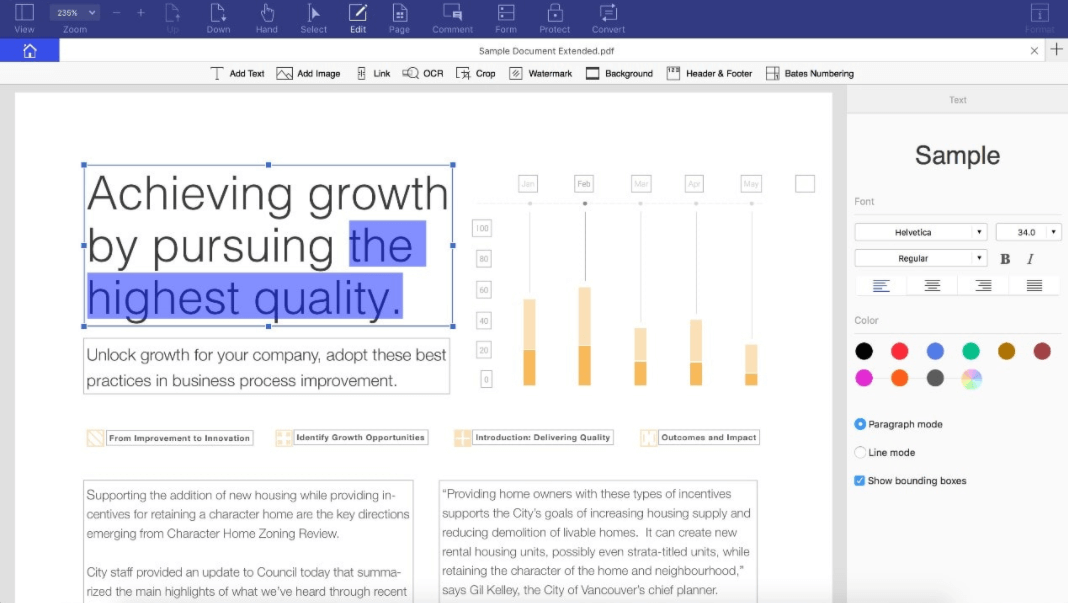1068x603 pixels.
Task: Click the Comment tool icon
Action: click(x=452, y=14)
